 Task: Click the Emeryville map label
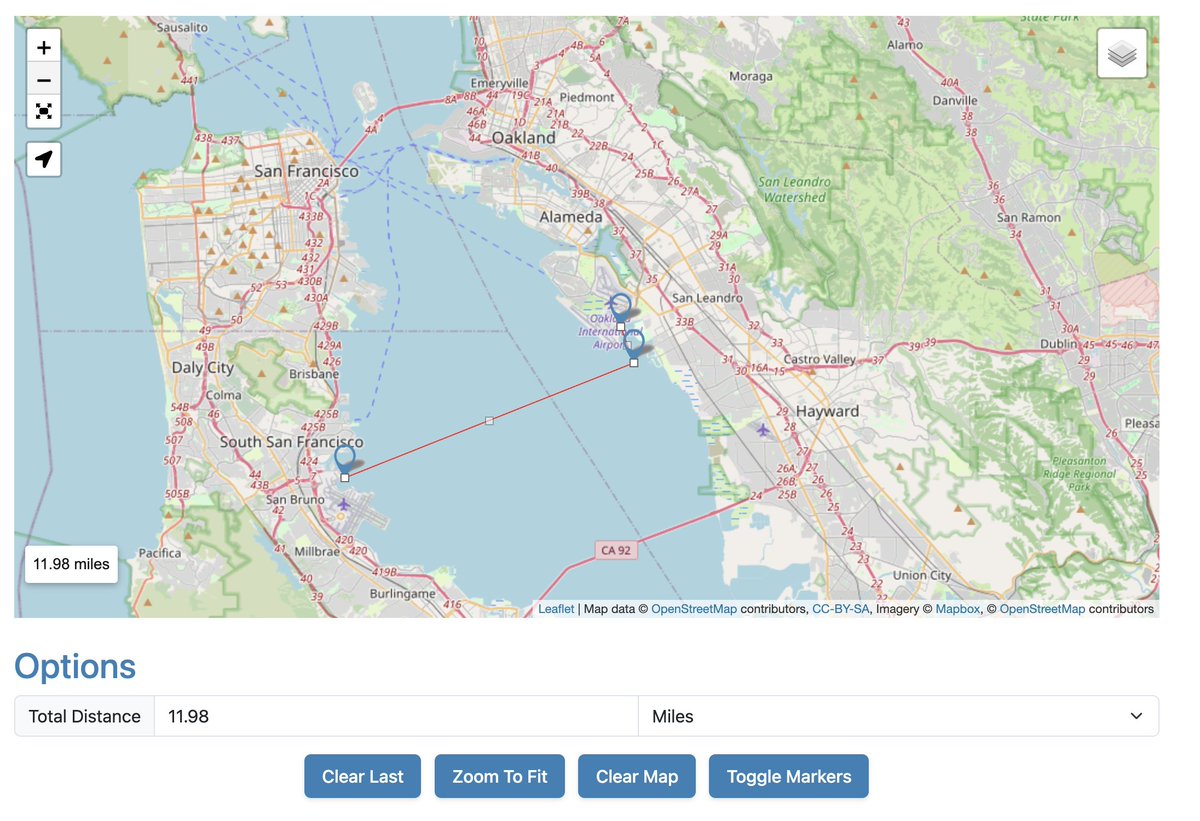tap(499, 83)
